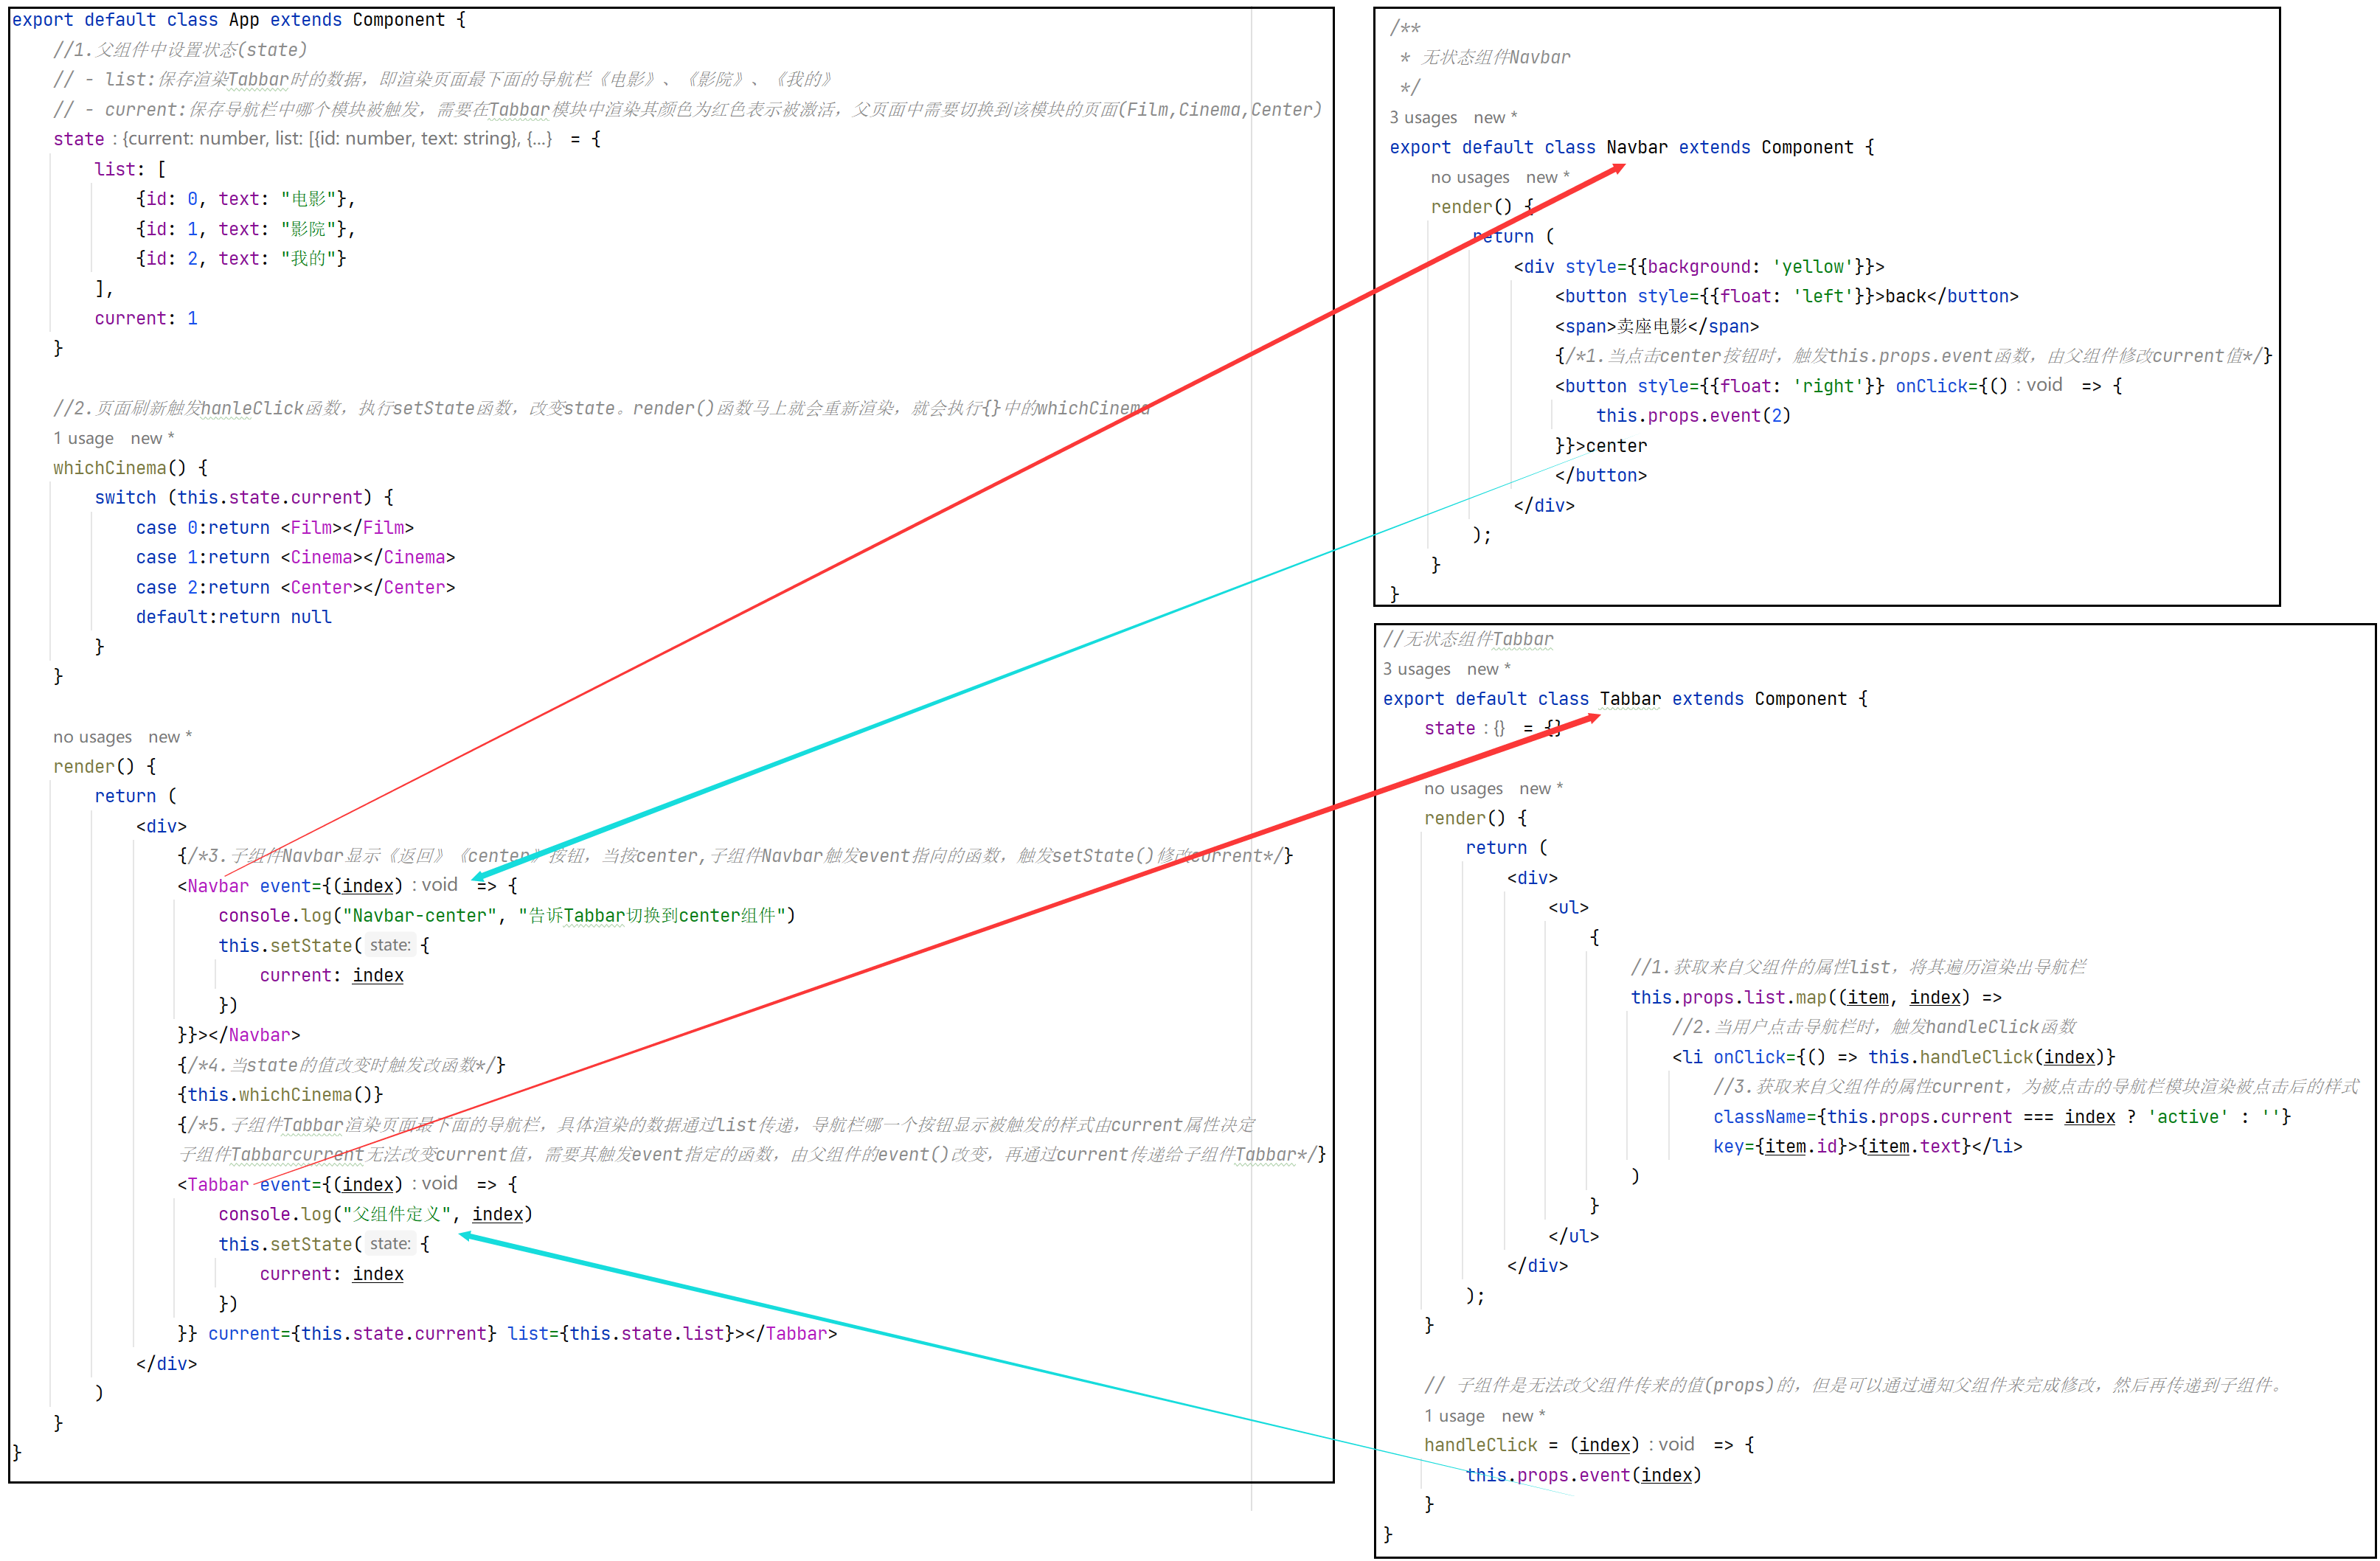Image resolution: width=2380 pixels, height=1561 pixels.
Task: Click the console.log("Navbar-center") line
Action: coord(506,916)
